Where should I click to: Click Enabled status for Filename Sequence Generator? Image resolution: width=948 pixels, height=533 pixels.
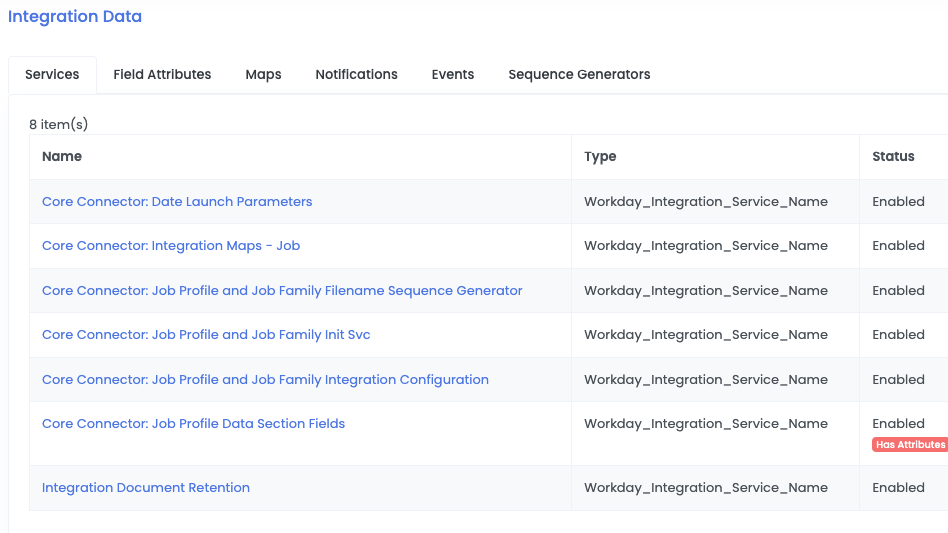coord(898,291)
